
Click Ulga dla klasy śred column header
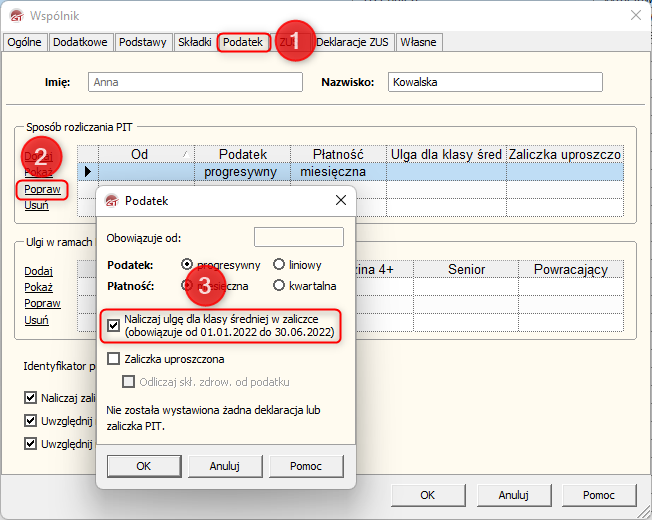446,154
